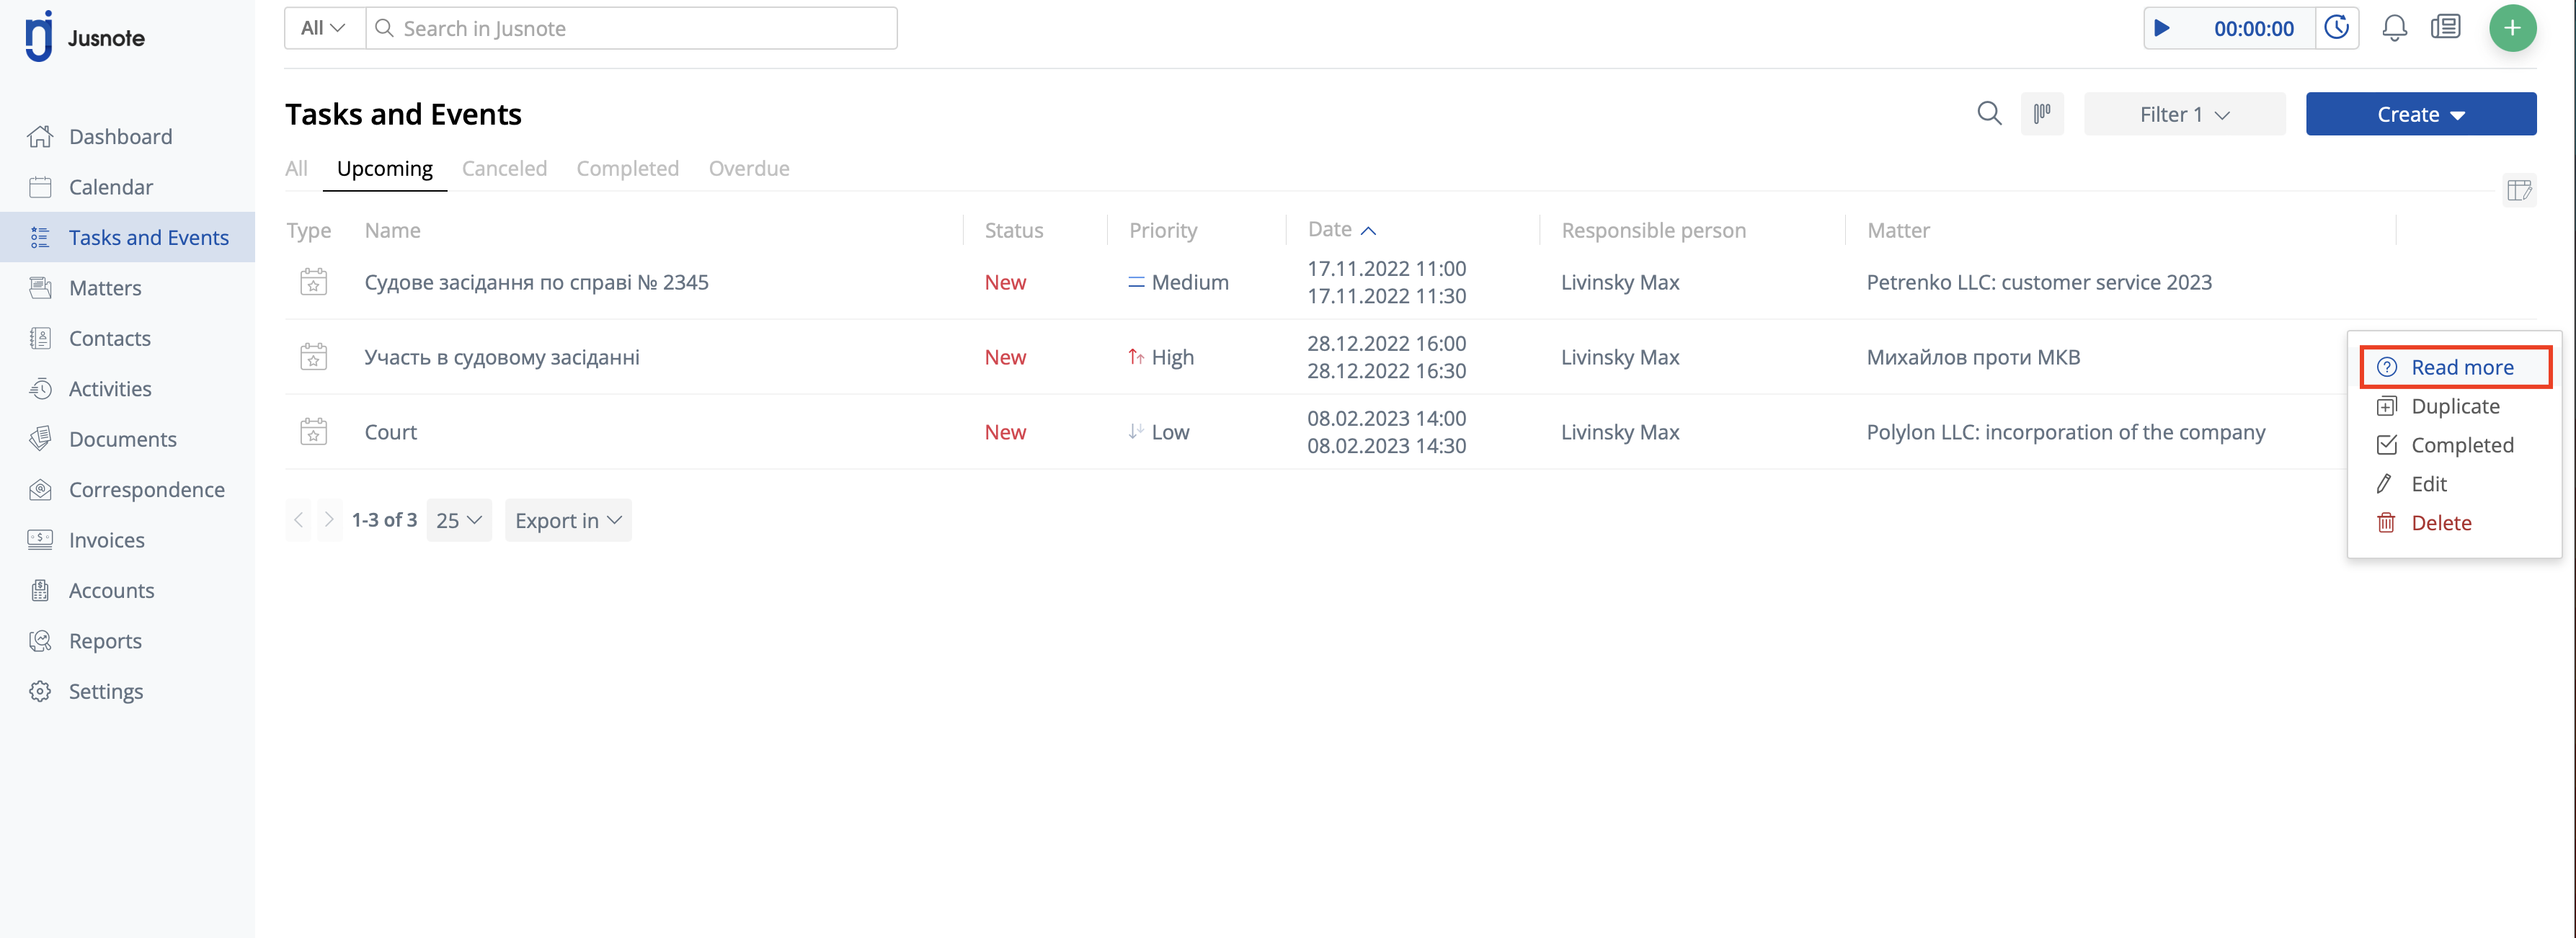Click the green plus quick-add button
2576x938 pixels.
(x=2512, y=28)
